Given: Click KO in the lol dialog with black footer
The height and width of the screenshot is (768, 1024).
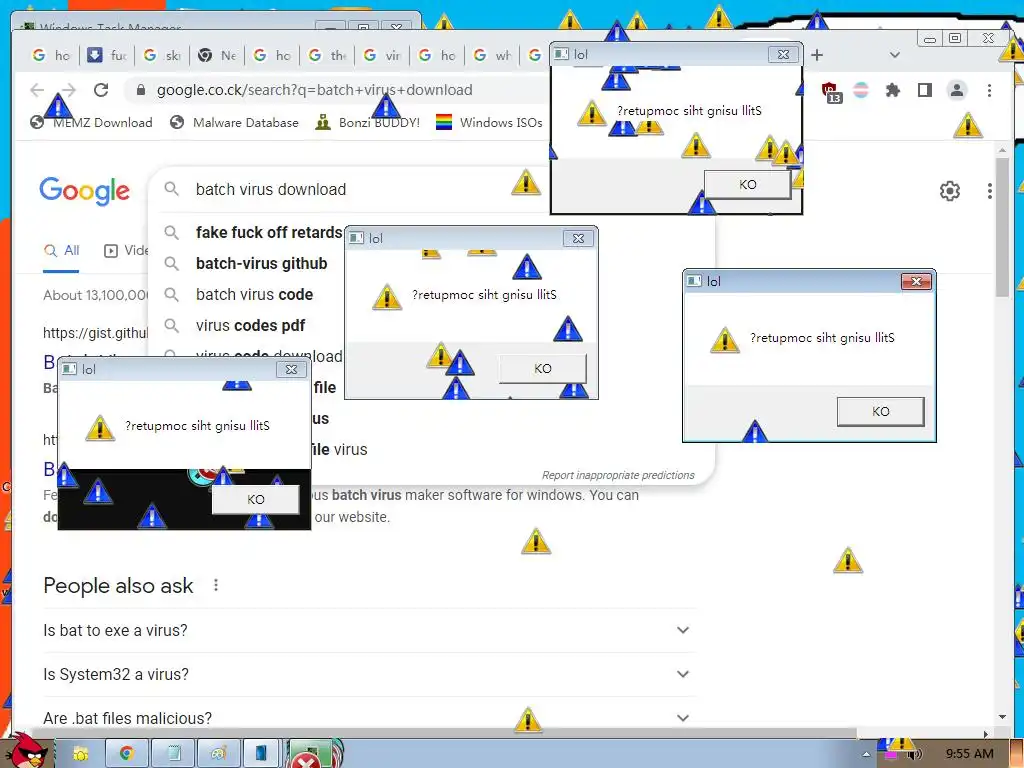Looking at the screenshot, I should [x=256, y=500].
